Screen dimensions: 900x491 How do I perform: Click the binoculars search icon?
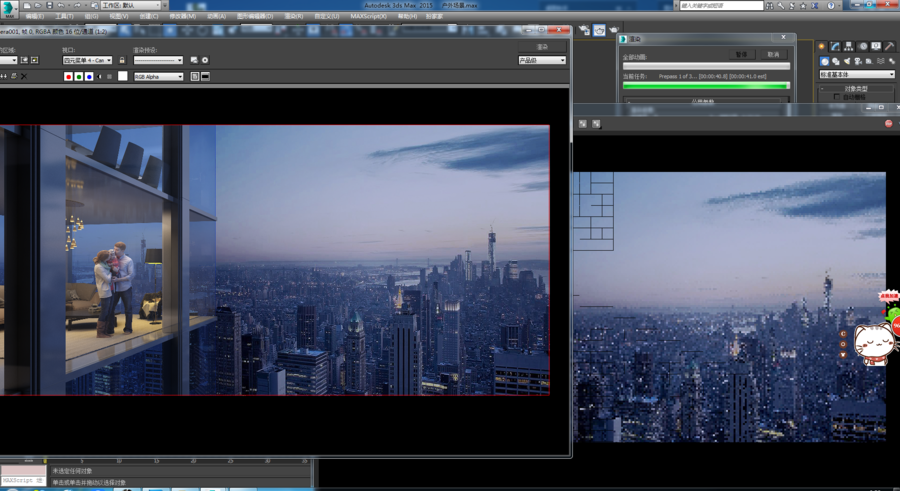point(770,5)
